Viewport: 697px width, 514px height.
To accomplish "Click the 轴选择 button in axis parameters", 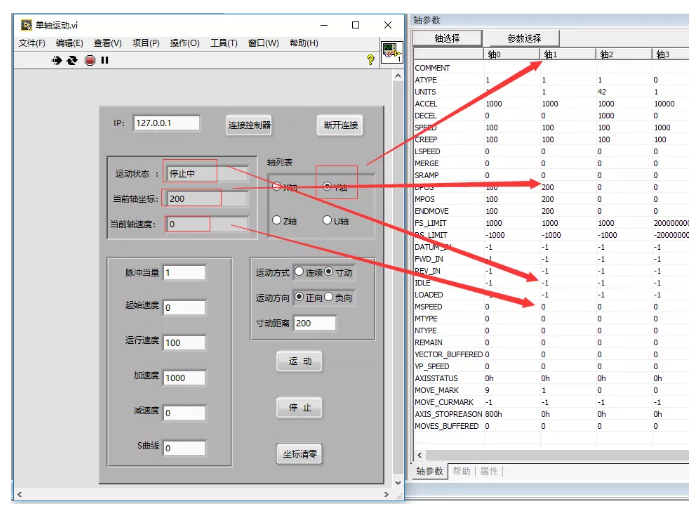I will (447, 39).
